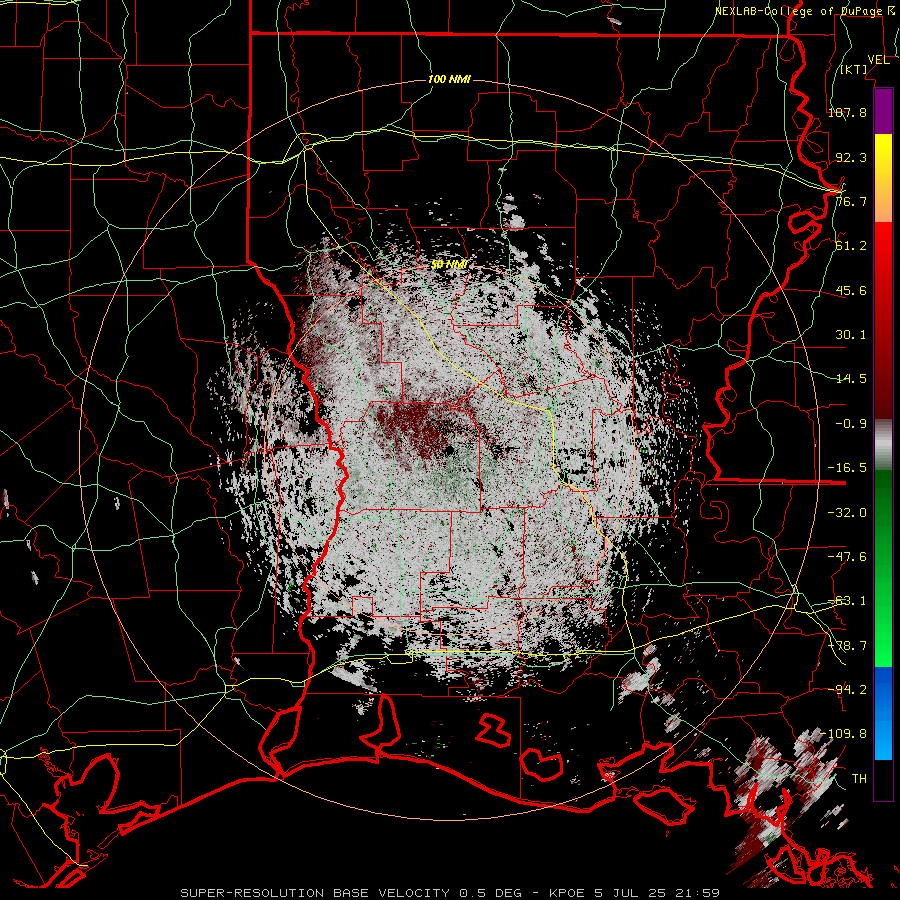Click the TH label on the legend
900x900 pixels.
(859, 779)
